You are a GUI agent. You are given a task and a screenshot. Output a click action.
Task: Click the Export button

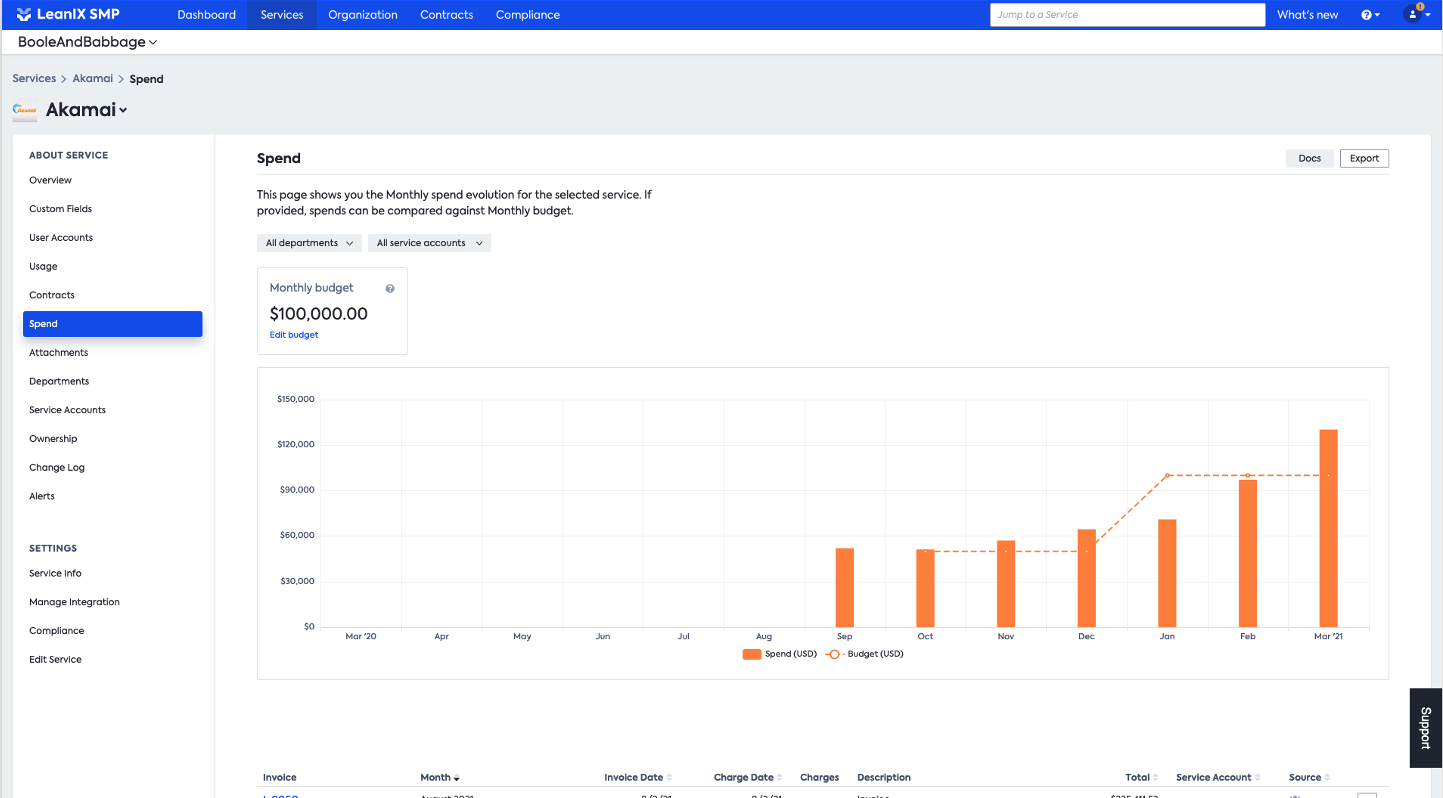[x=1364, y=158]
